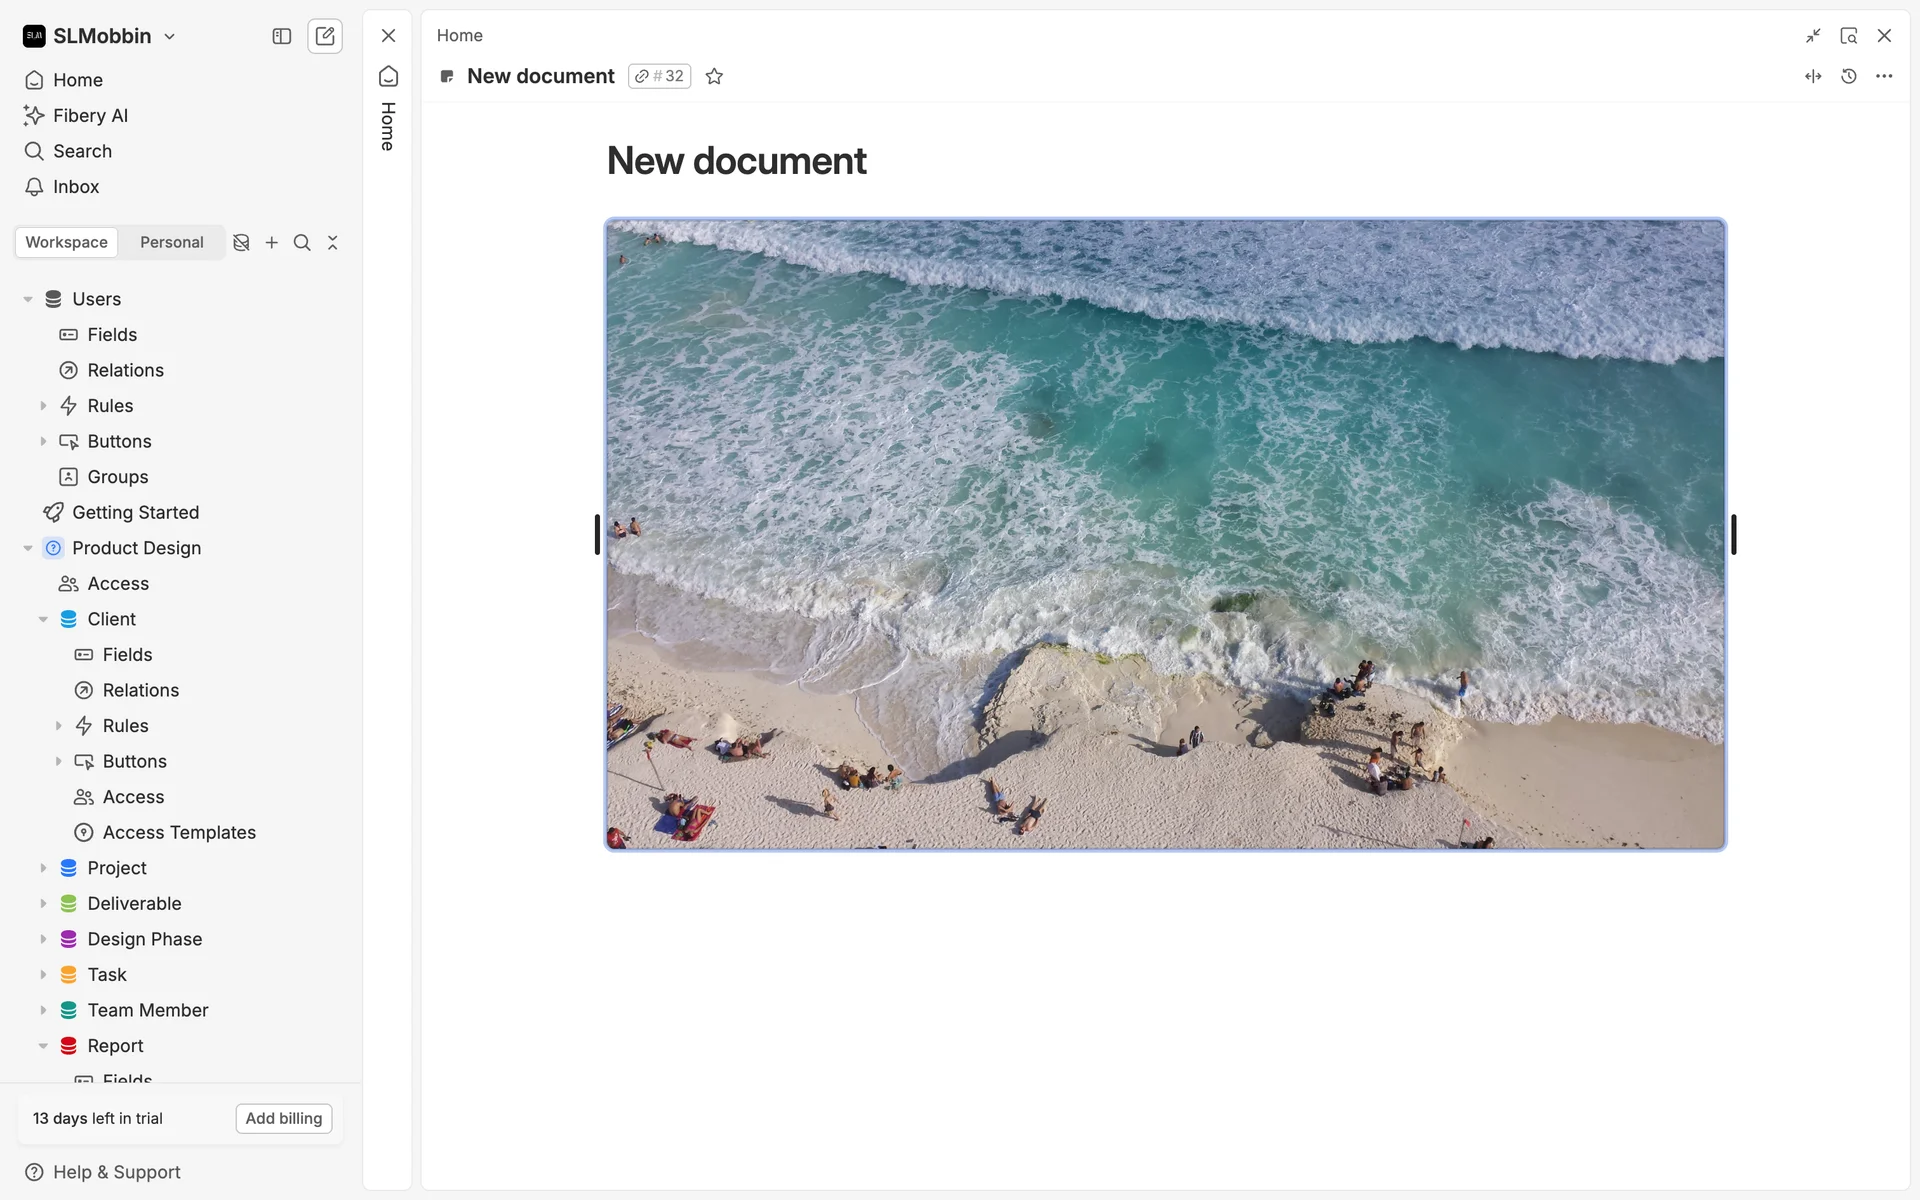The width and height of the screenshot is (1920, 1200).
Task: Click the Add billing button
Action: [x=284, y=1118]
